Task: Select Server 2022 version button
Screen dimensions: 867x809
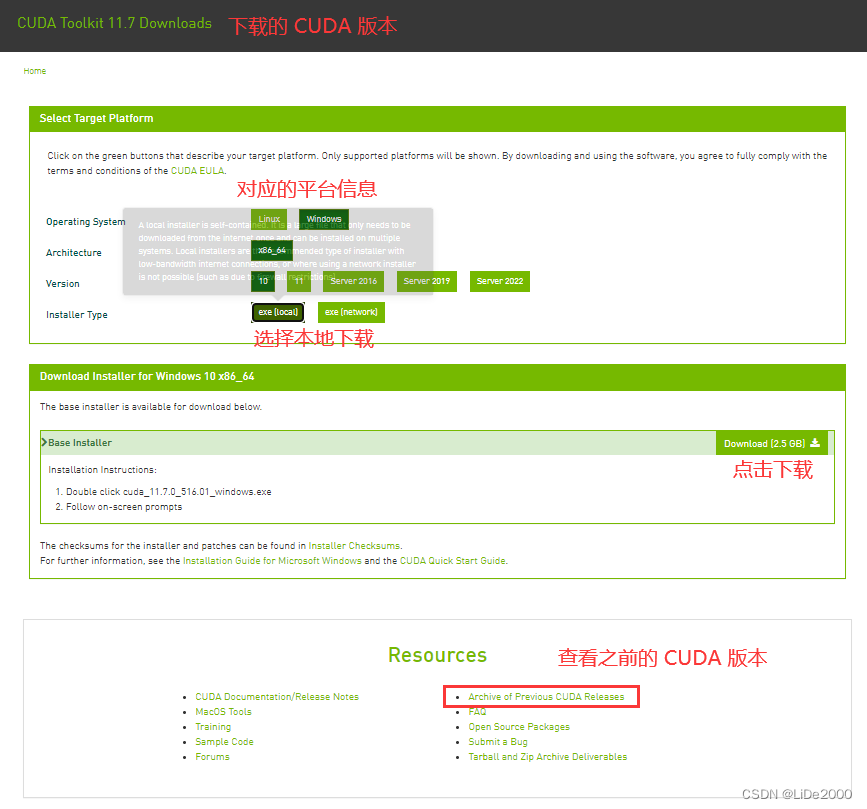Action: tap(500, 281)
